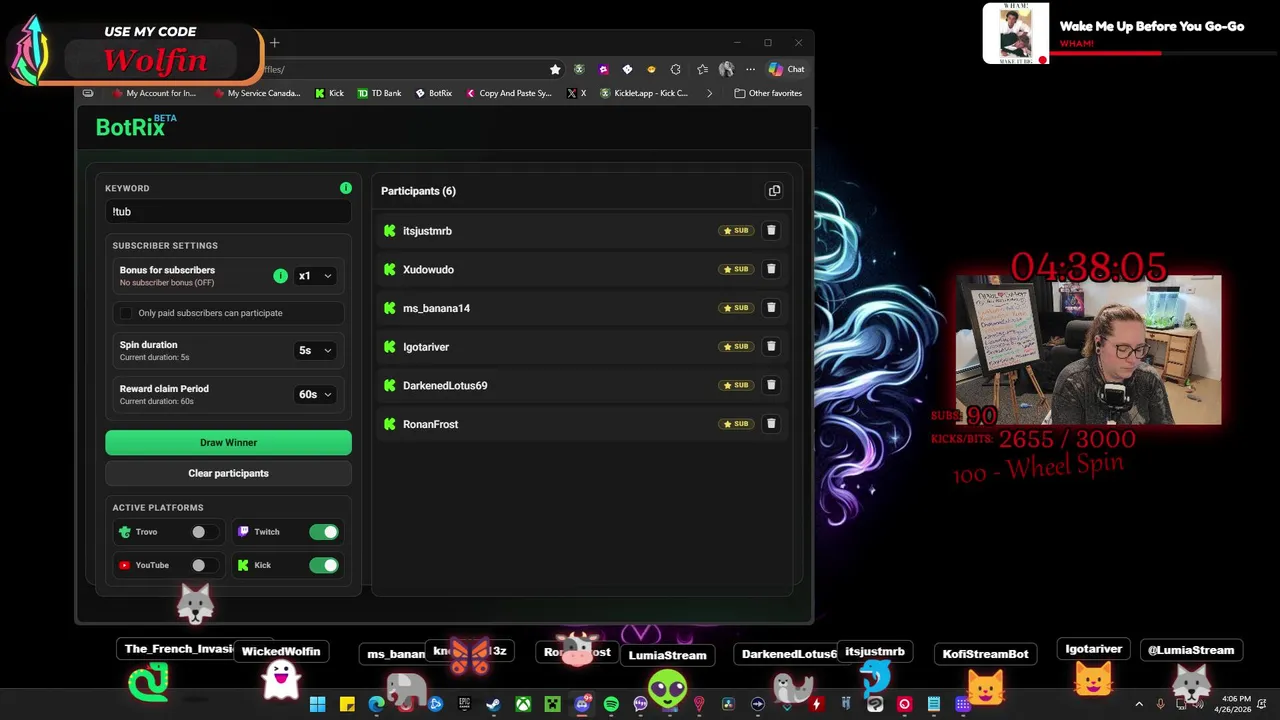Viewport: 1280px width, 720px height.
Task: Click the Kick logo beside itsjustmrb
Action: 390,231
